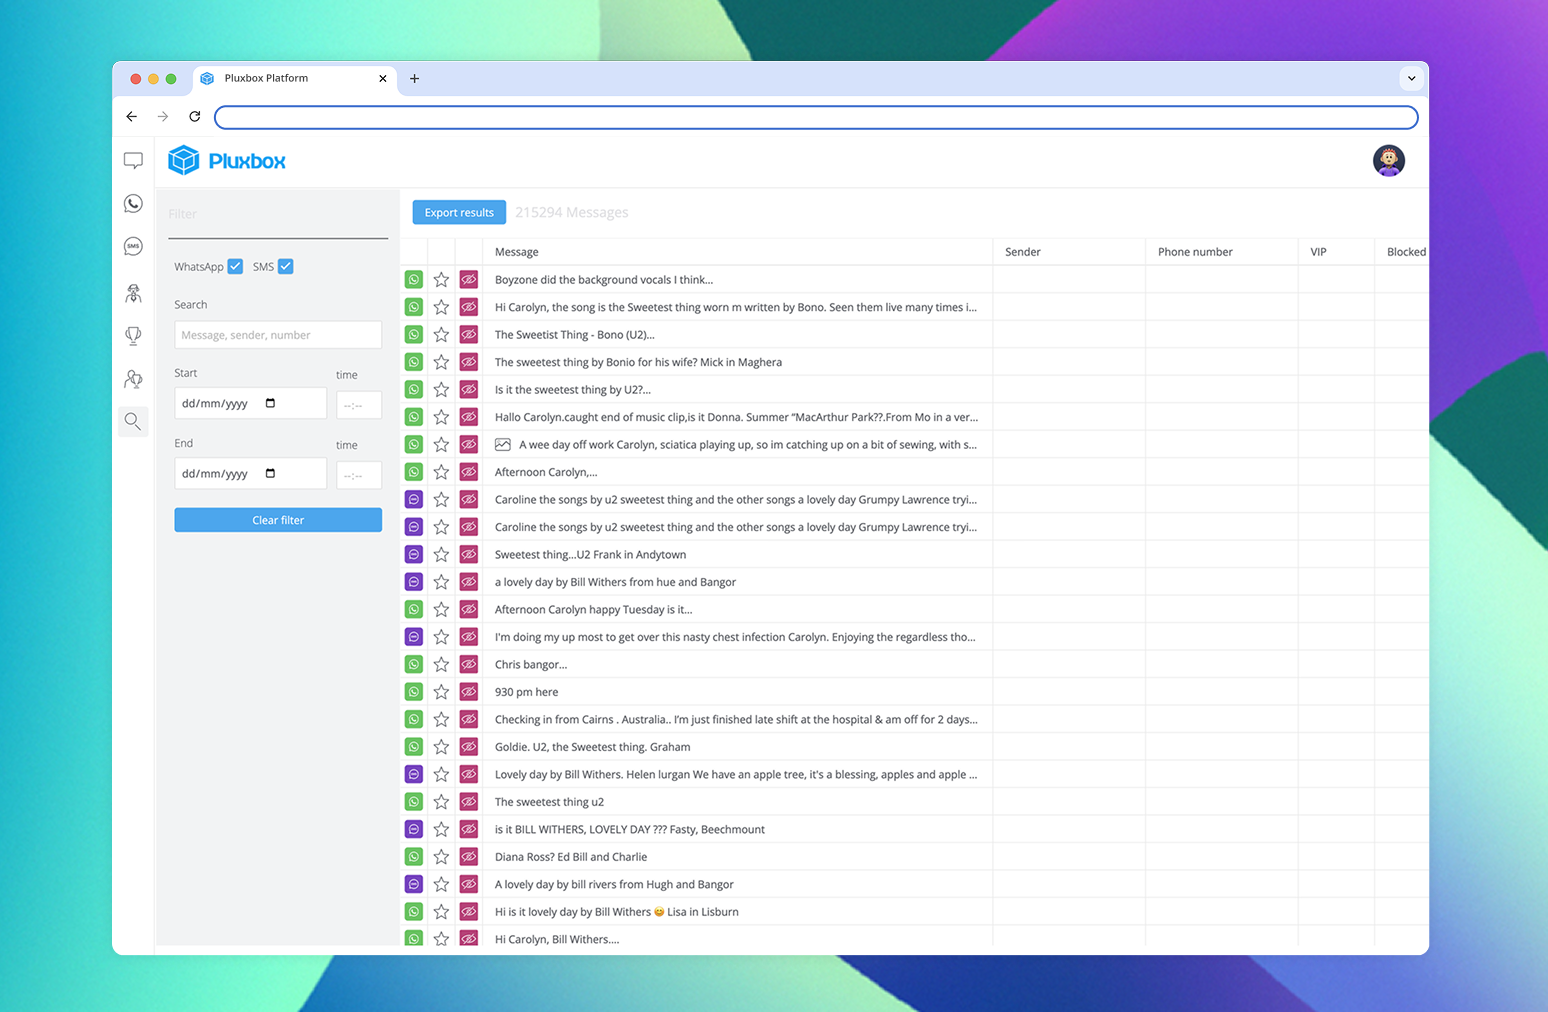
Task: Open the End date calendar picker
Action: [270, 473]
